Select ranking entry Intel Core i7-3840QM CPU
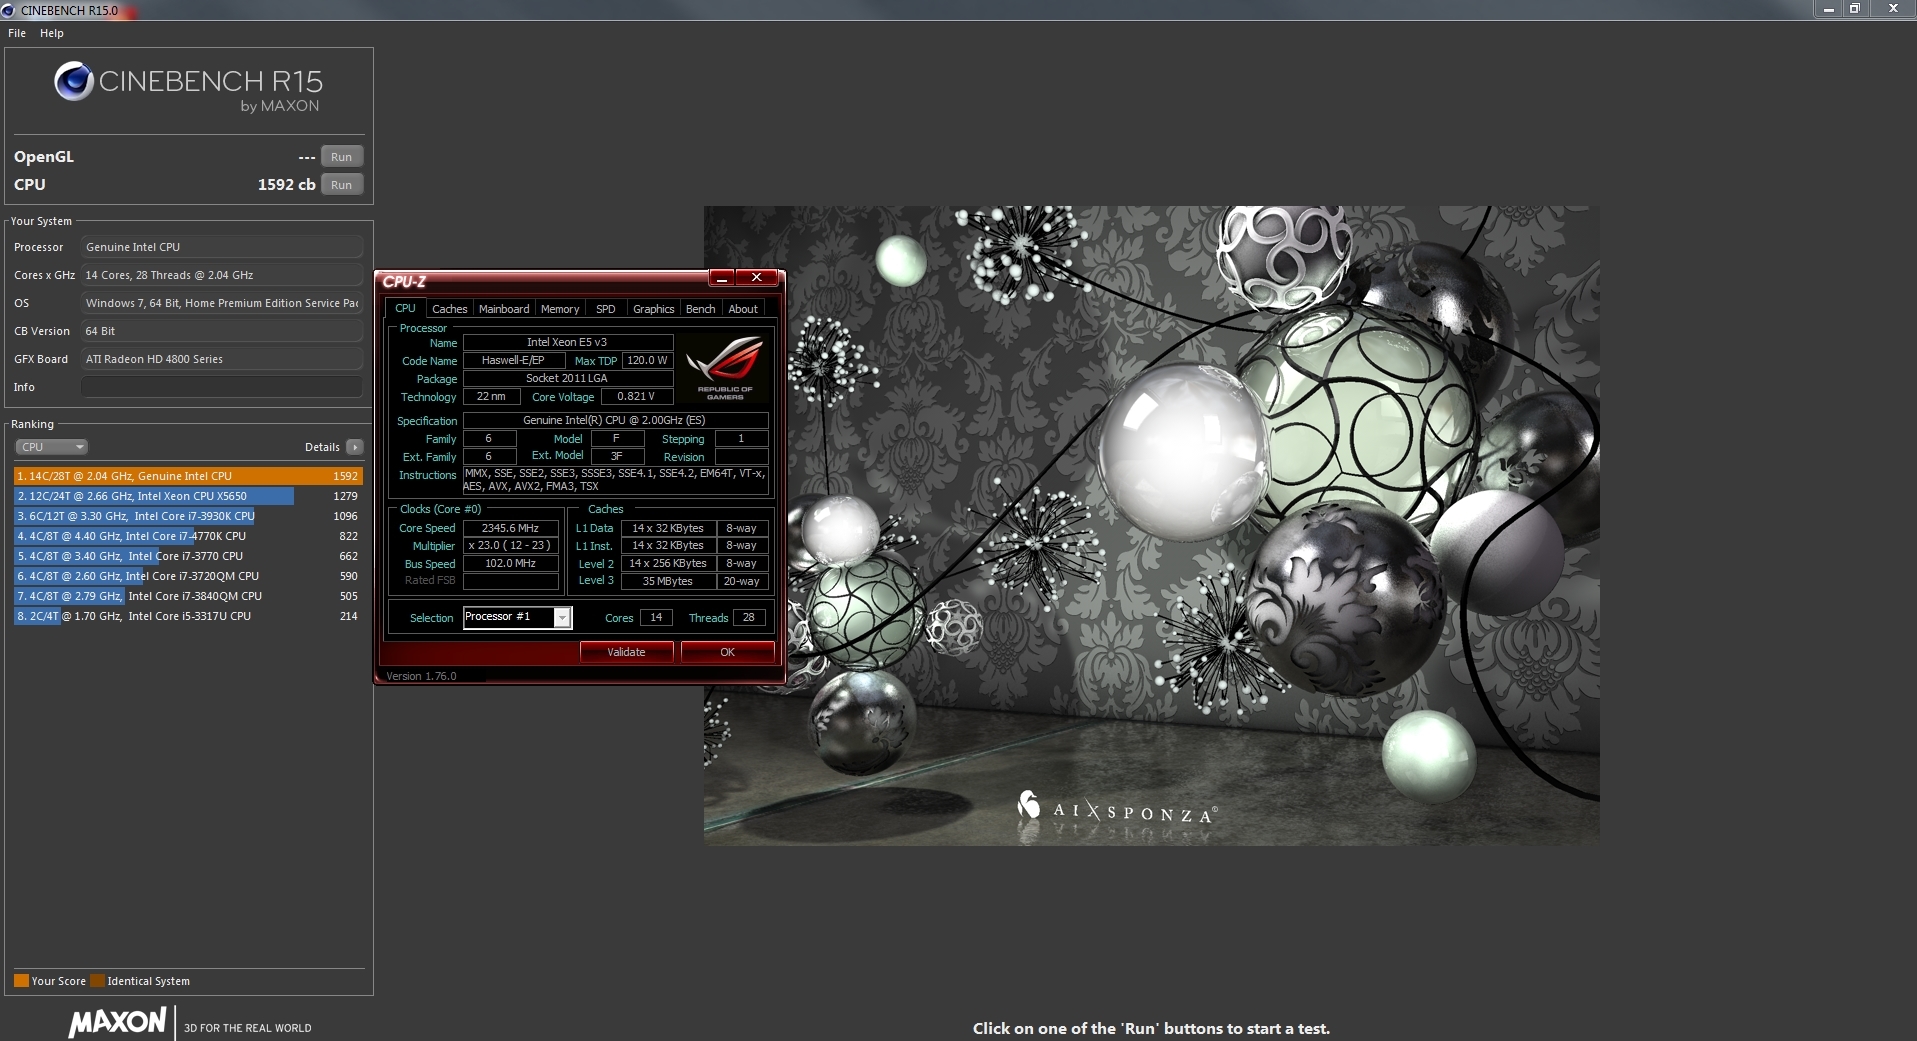This screenshot has height=1041, width=1917. [188, 596]
